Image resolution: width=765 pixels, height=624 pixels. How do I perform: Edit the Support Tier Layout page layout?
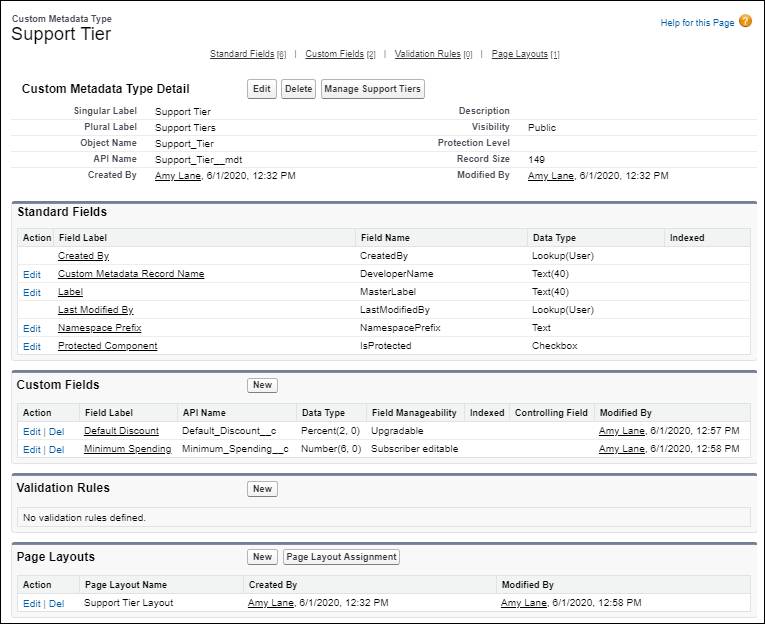[32, 604]
